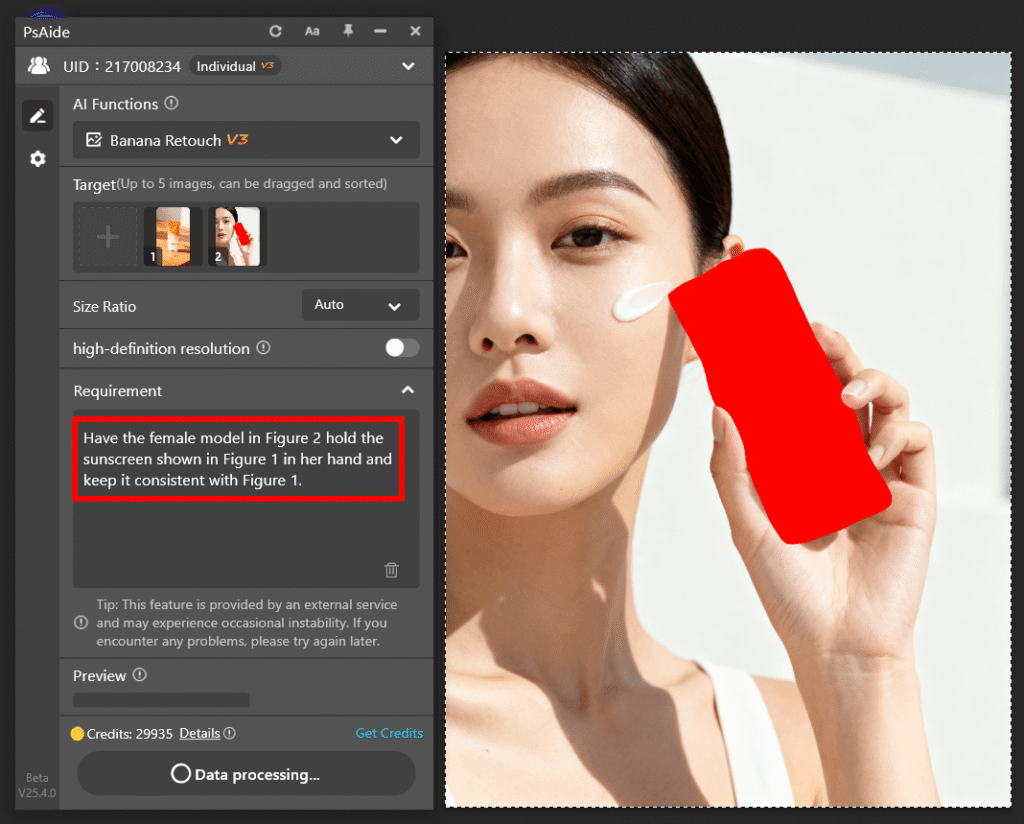Click the refresh icon in PsAide title bar
Screen dimensions: 1024x824
click(x=276, y=31)
